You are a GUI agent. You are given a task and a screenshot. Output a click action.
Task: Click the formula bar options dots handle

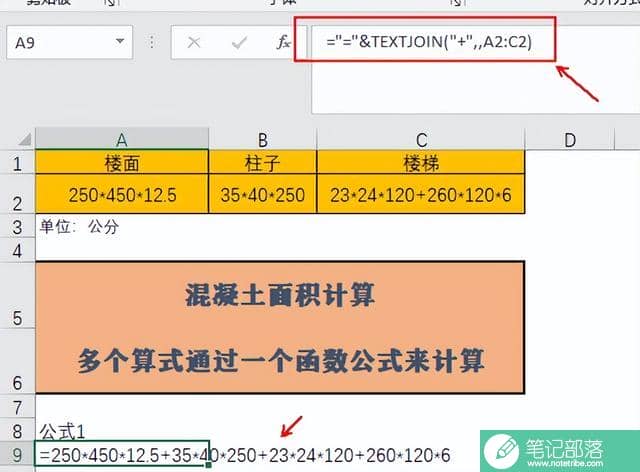[x=151, y=42]
